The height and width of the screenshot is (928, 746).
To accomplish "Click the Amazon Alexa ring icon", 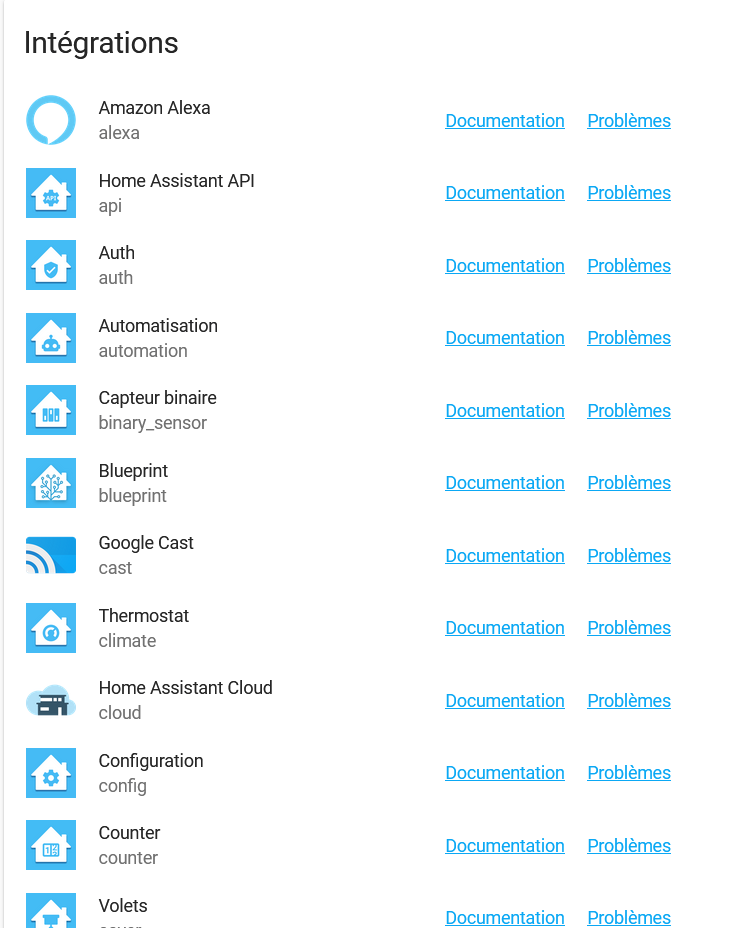I will (x=51, y=120).
